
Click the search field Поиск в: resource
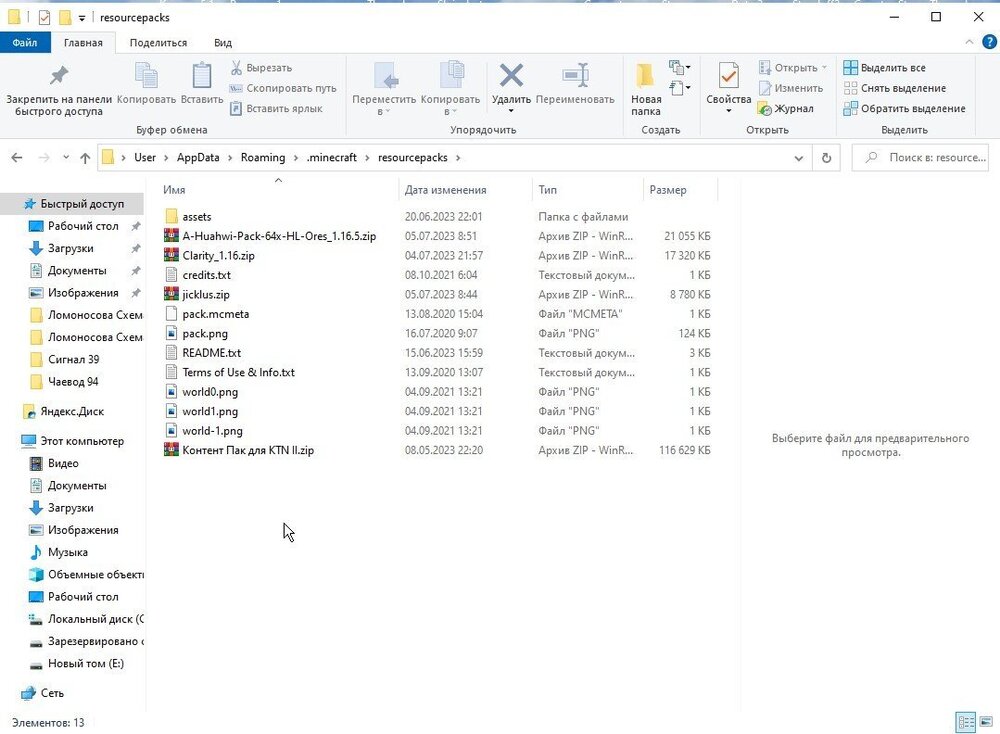[x=920, y=158]
